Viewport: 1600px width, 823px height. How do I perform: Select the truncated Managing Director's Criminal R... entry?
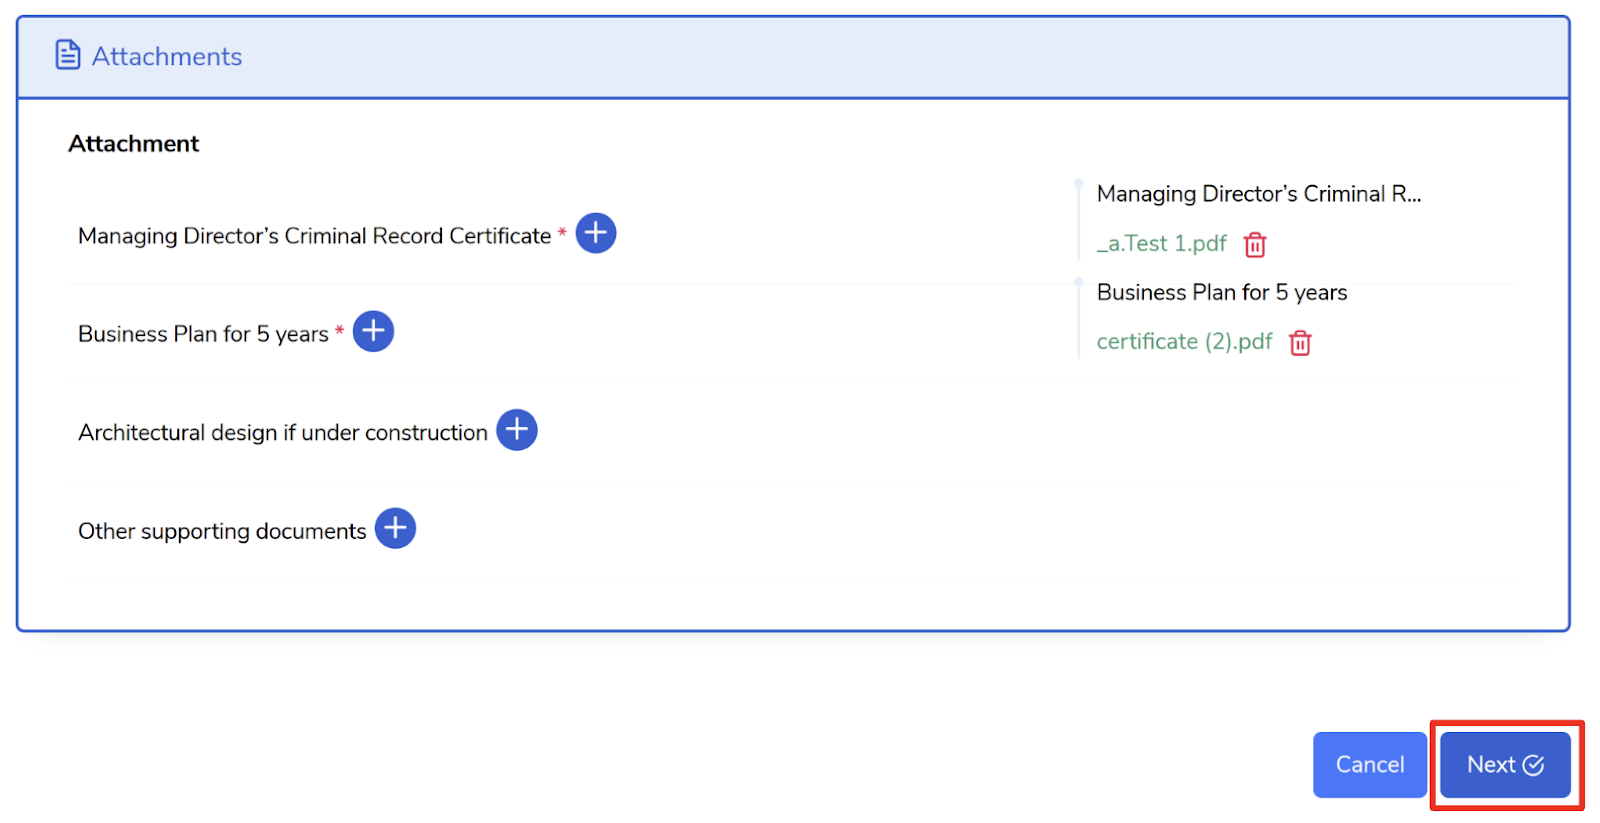tap(1258, 194)
